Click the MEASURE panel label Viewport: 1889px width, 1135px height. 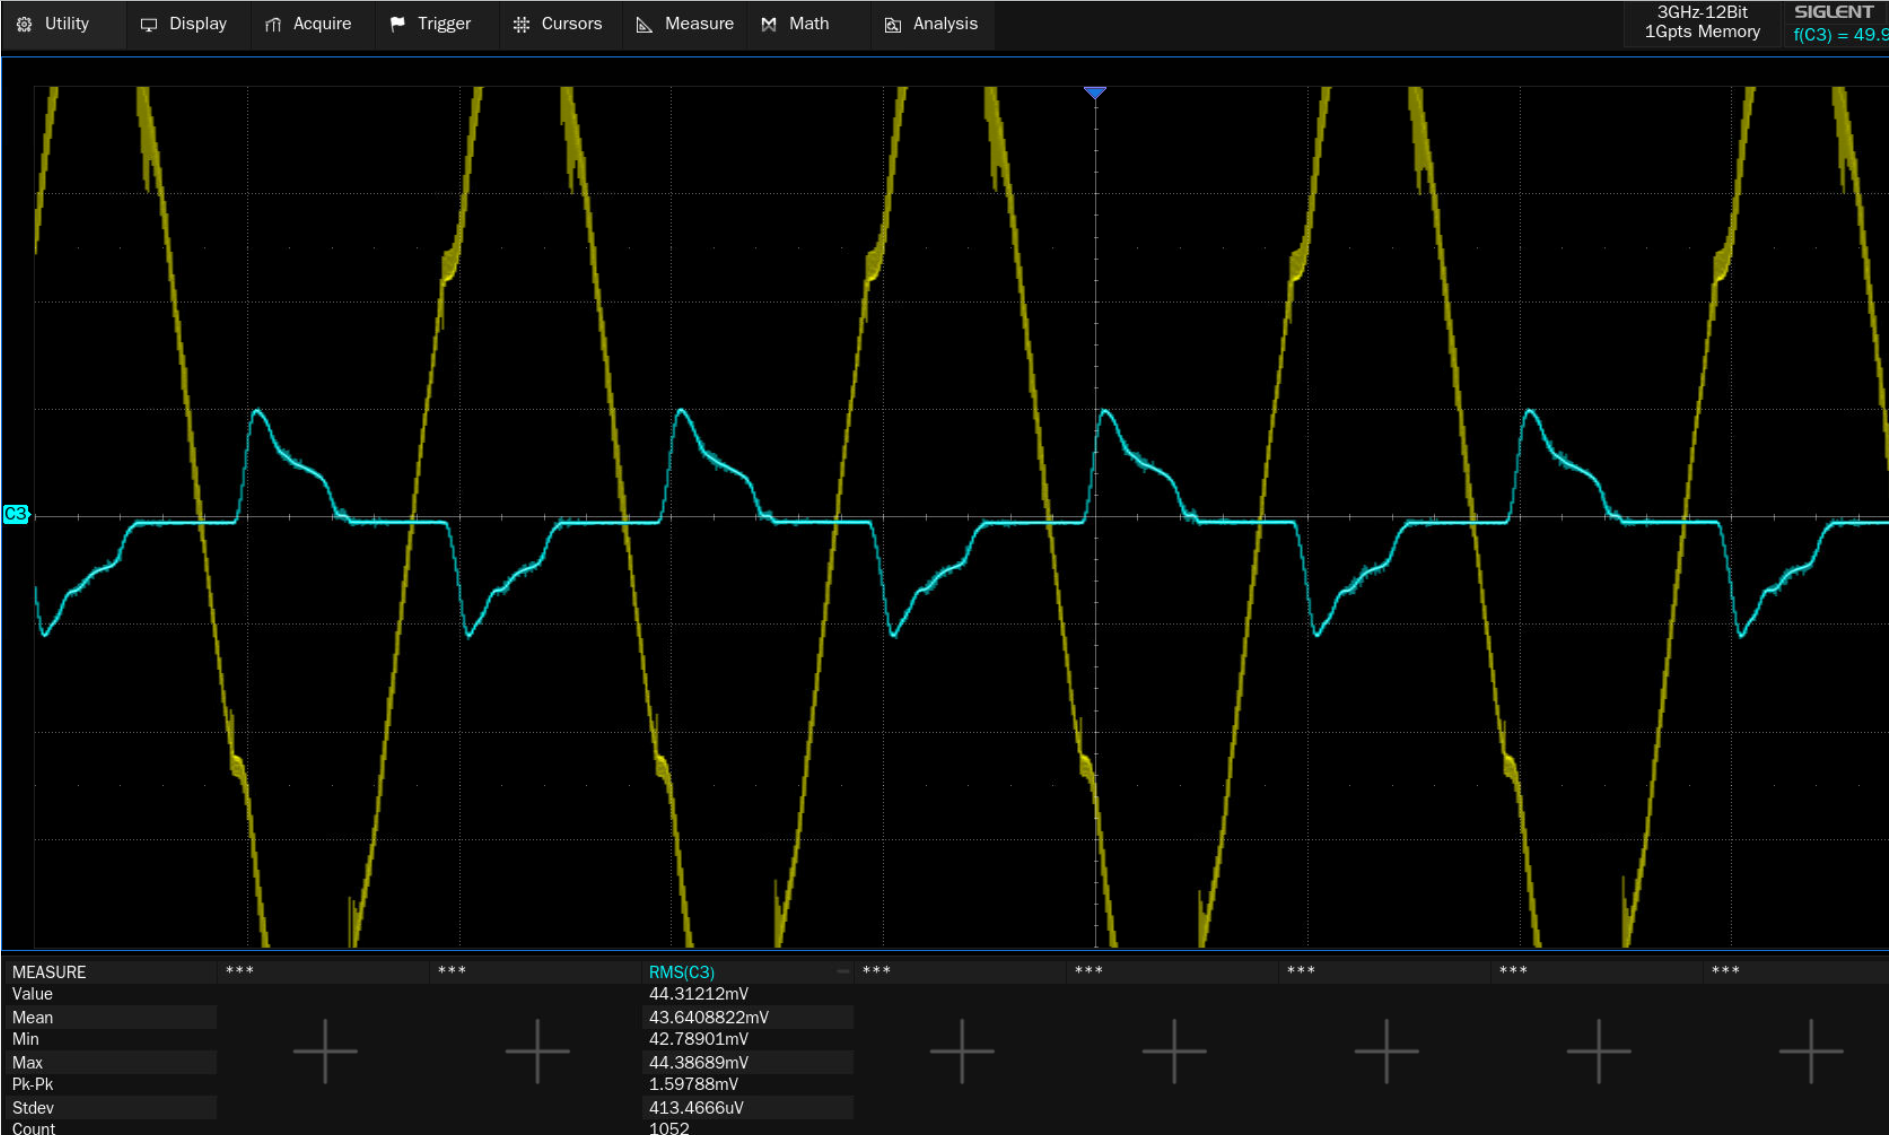49,972
